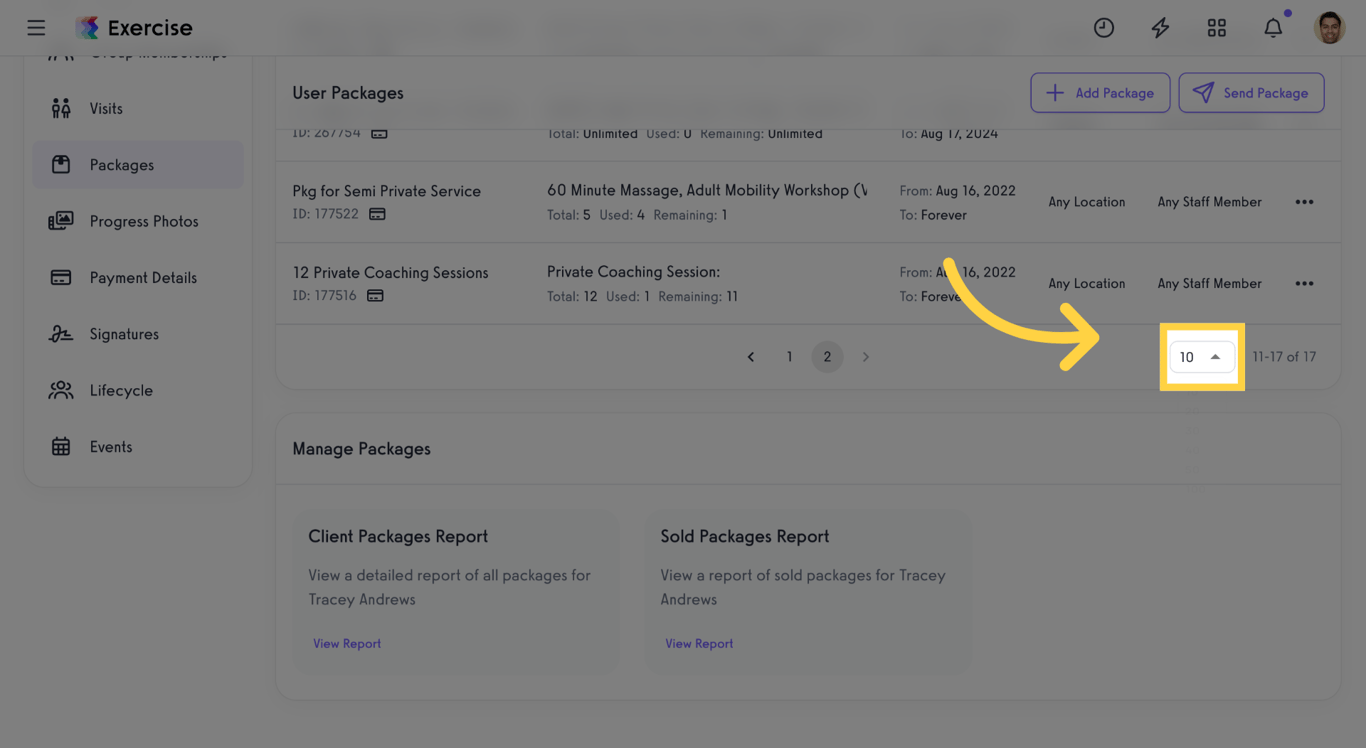Open the Events calendar section
This screenshot has width=1366, height=748.
tap(111, 447)
